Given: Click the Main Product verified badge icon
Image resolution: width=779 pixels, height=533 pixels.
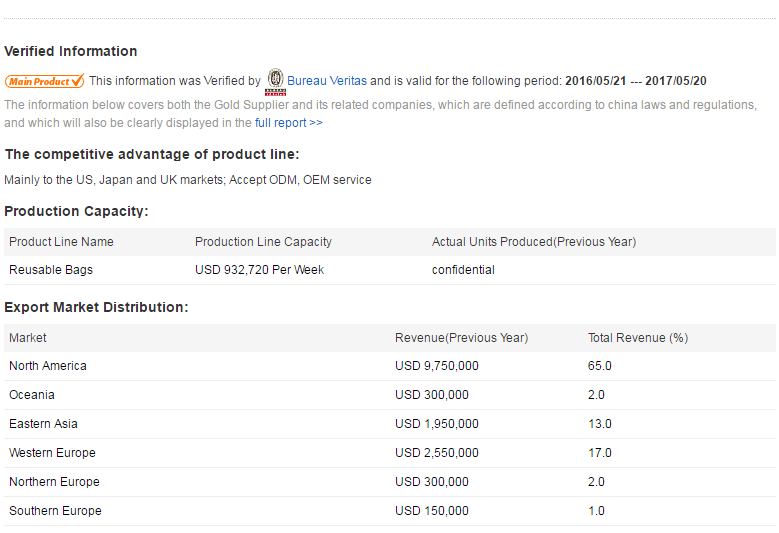Looking at the screenshot, I should tap(45, 81).
